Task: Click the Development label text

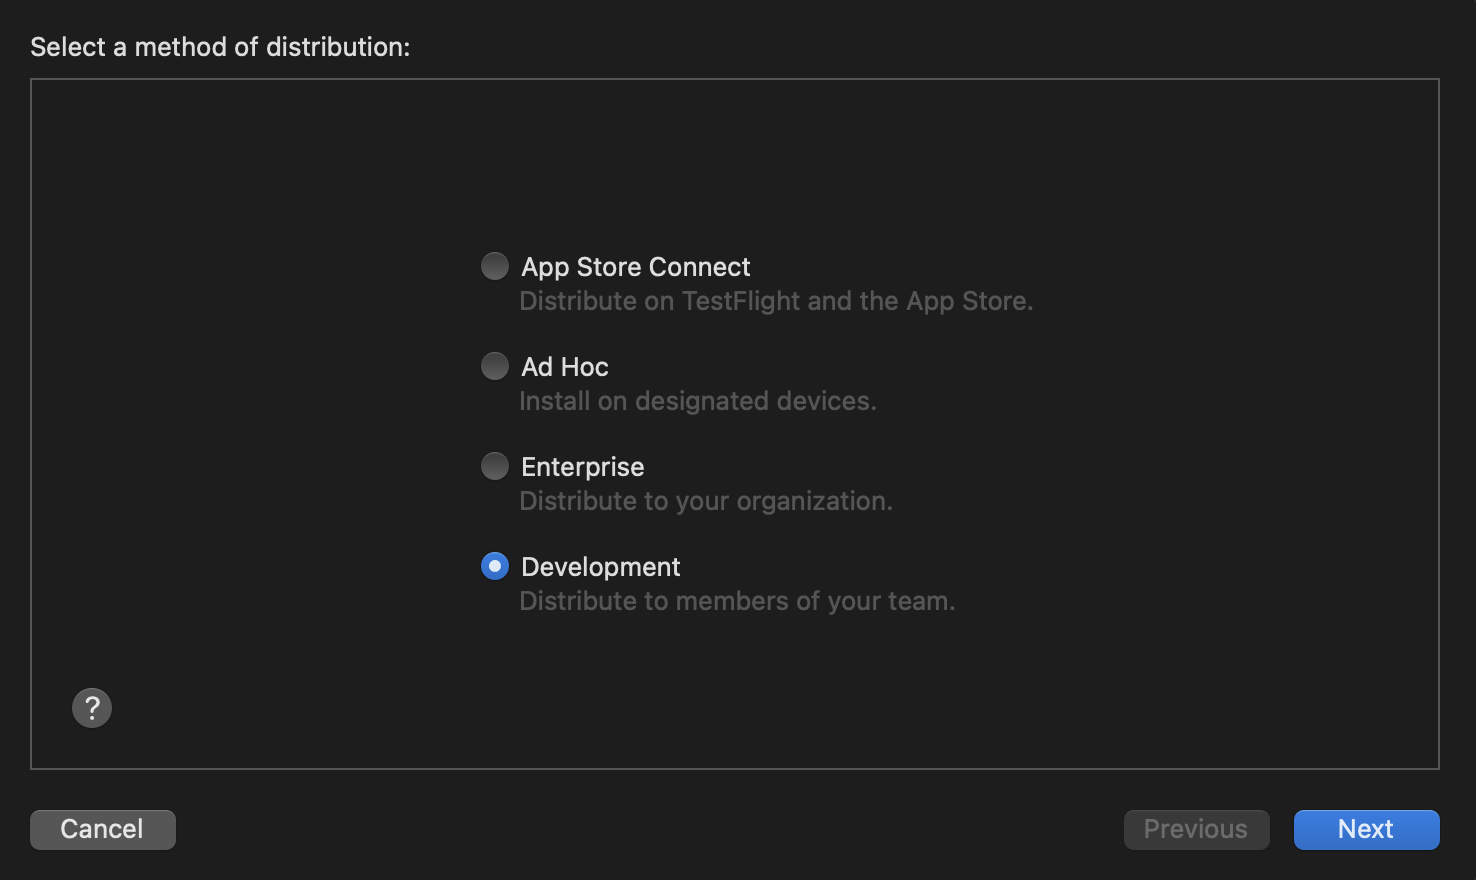Action: 600,566
